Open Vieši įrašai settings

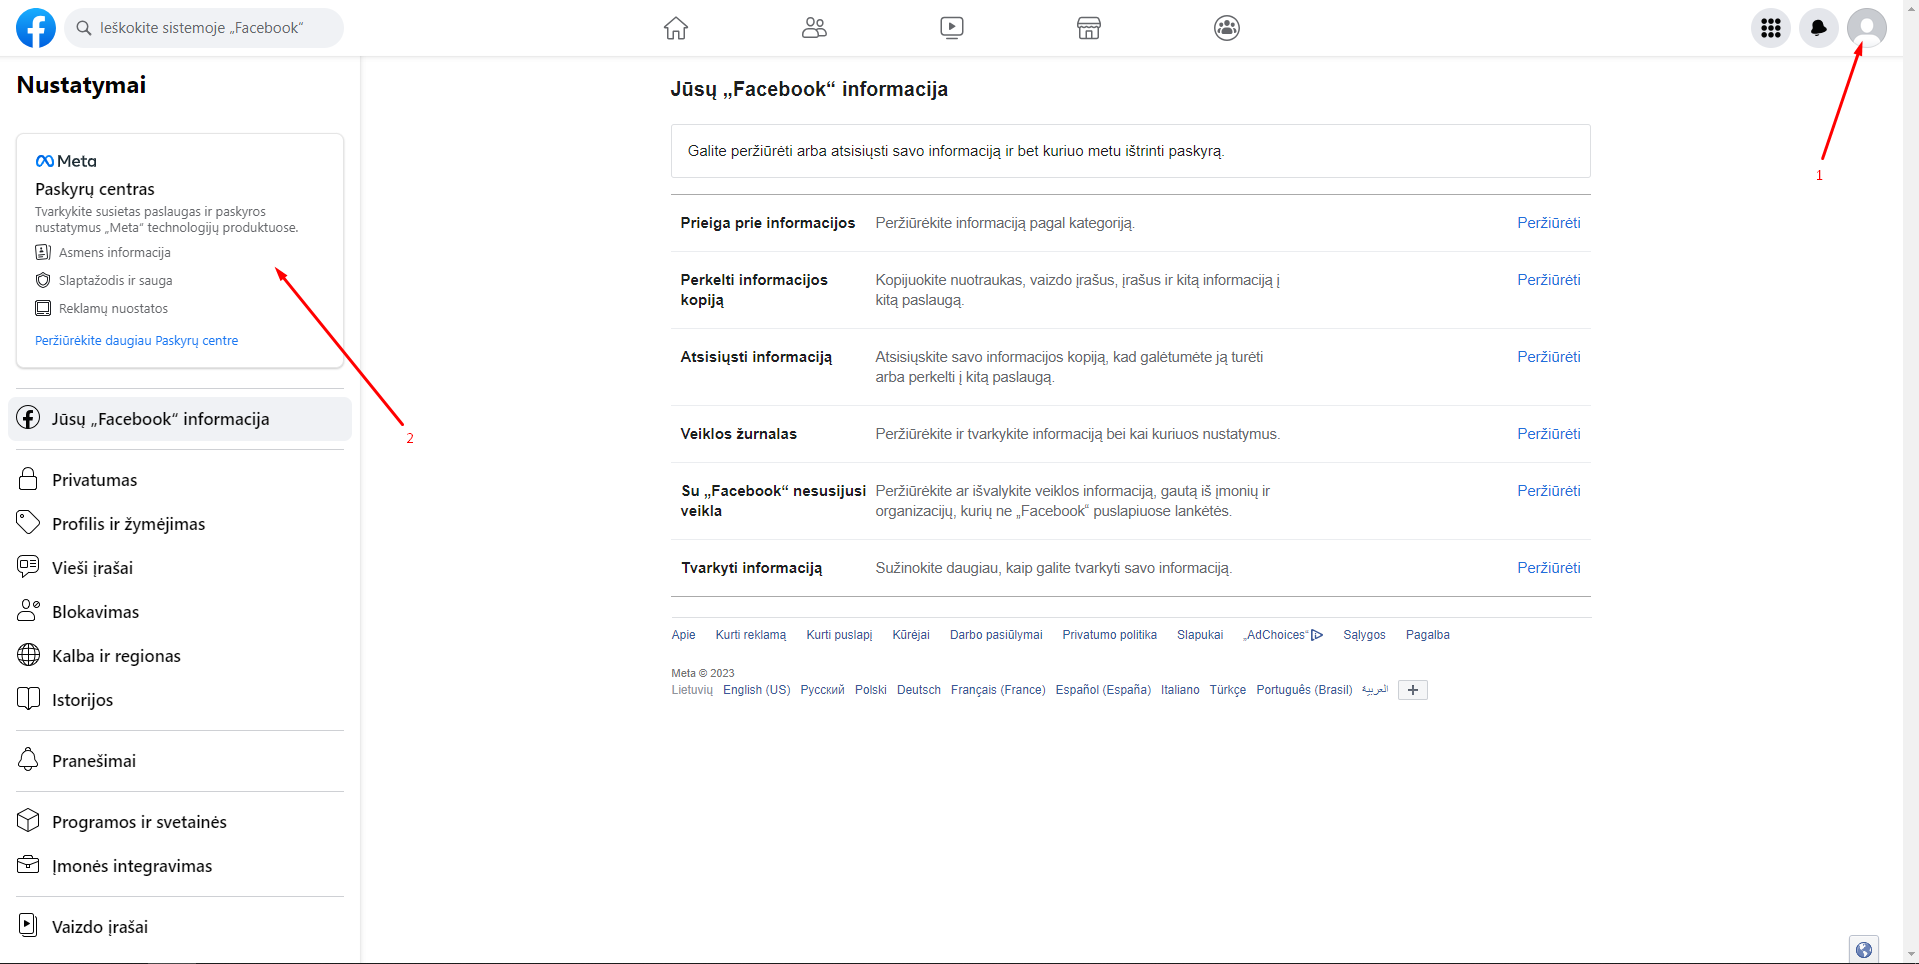click(180, 568)
